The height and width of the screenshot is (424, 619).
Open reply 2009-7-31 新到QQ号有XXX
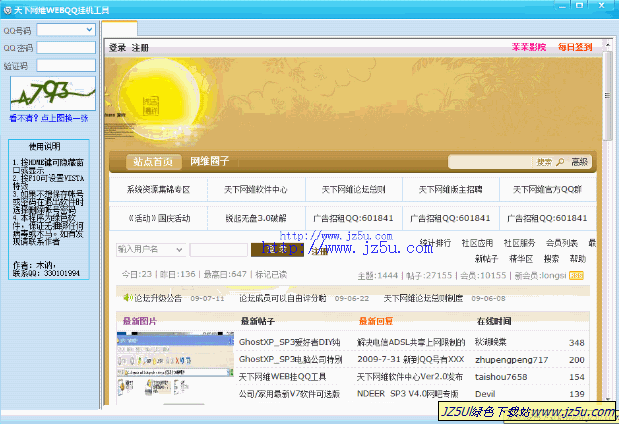pyautogui.click(x=411, y=360)
